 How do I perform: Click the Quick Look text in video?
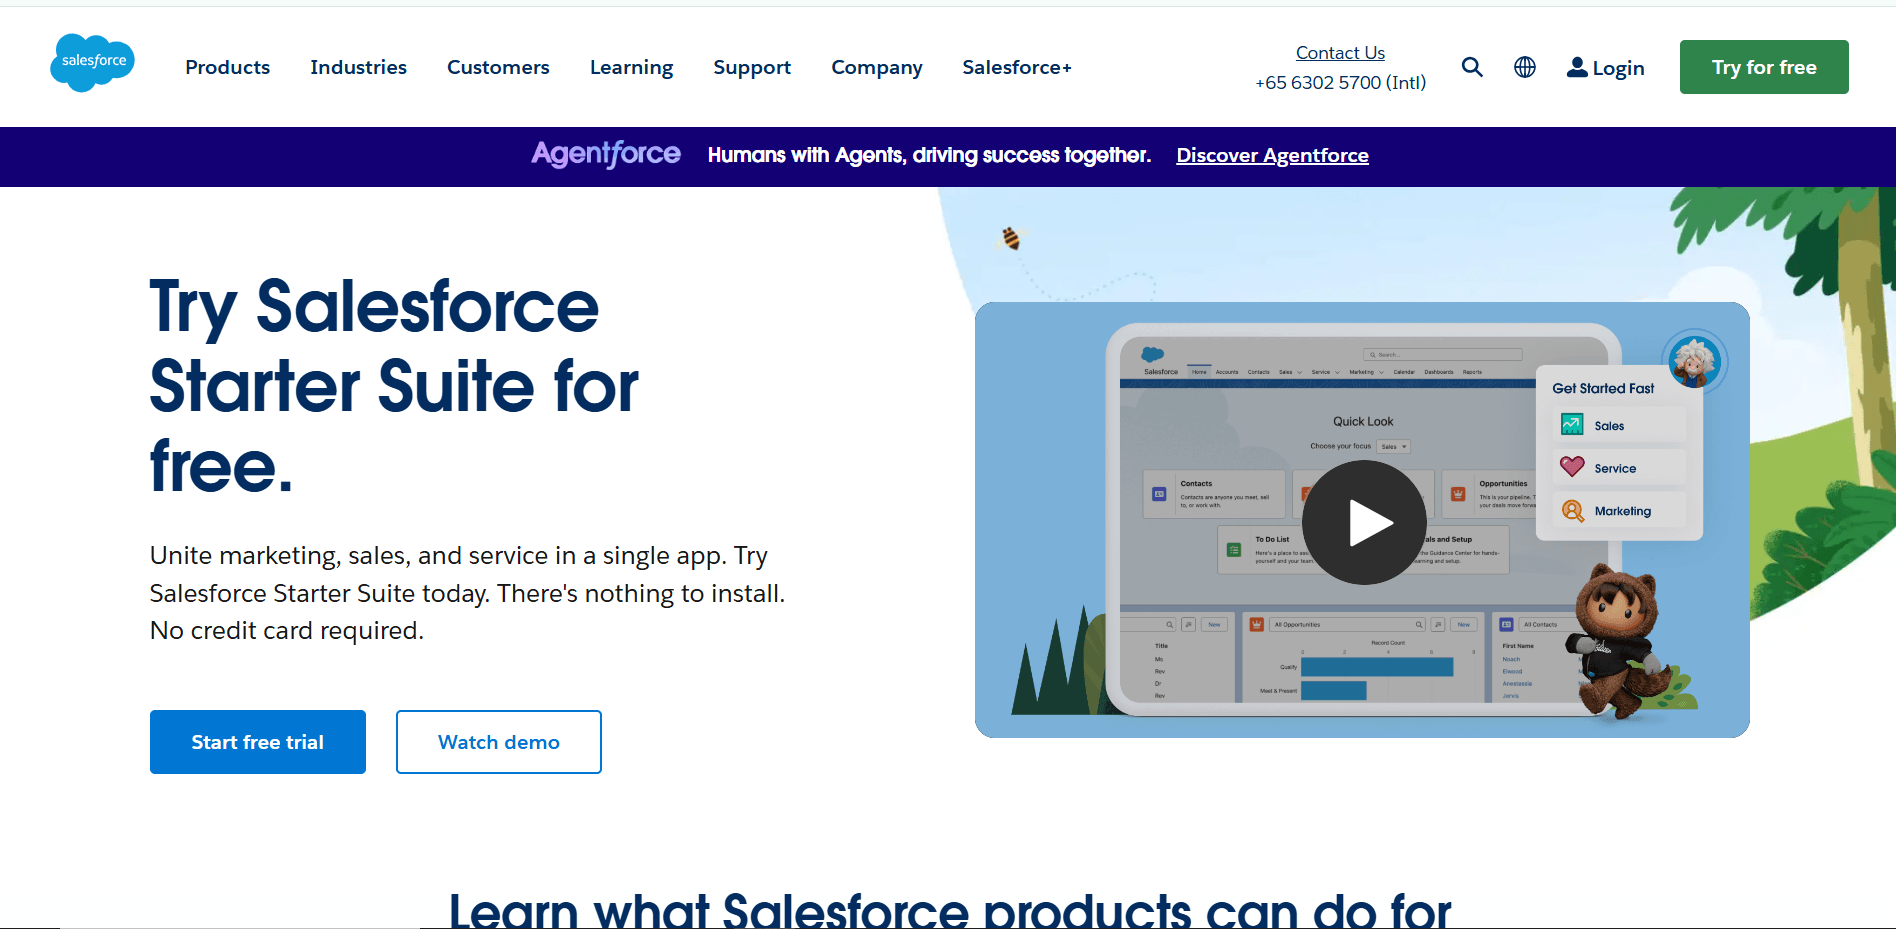(x=1363, y=421)
